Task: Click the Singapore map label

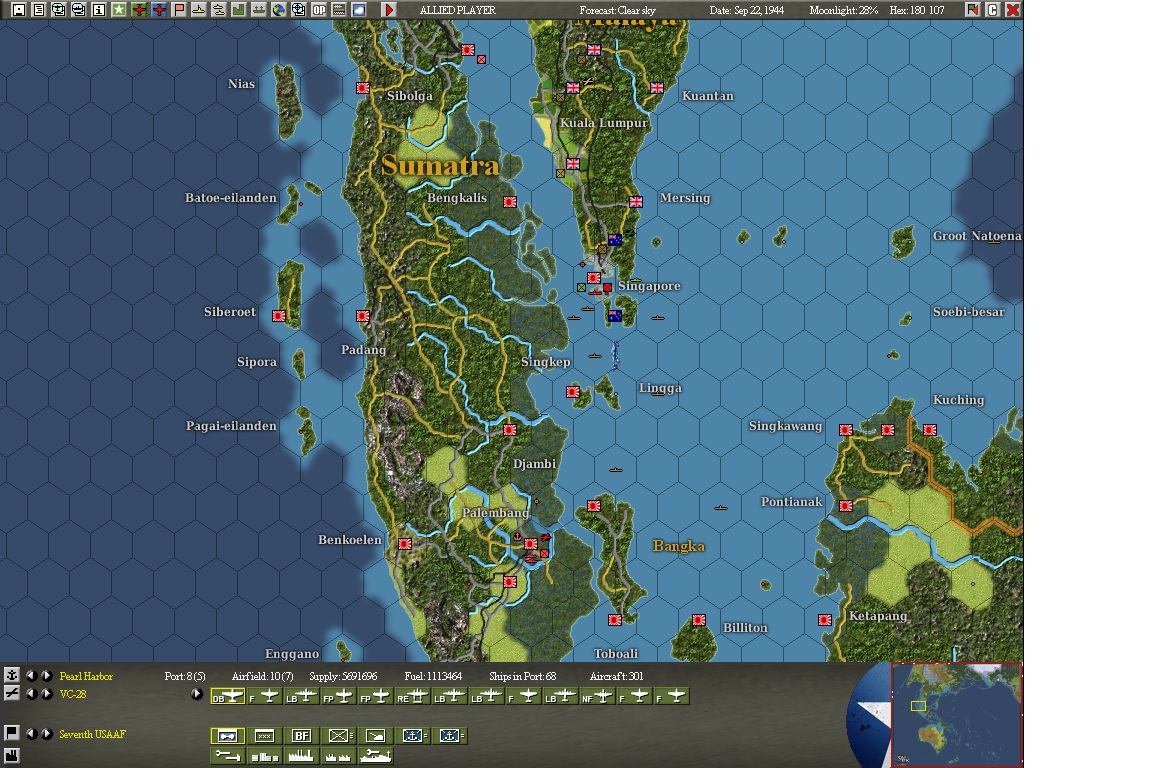Action: point(649,285)
